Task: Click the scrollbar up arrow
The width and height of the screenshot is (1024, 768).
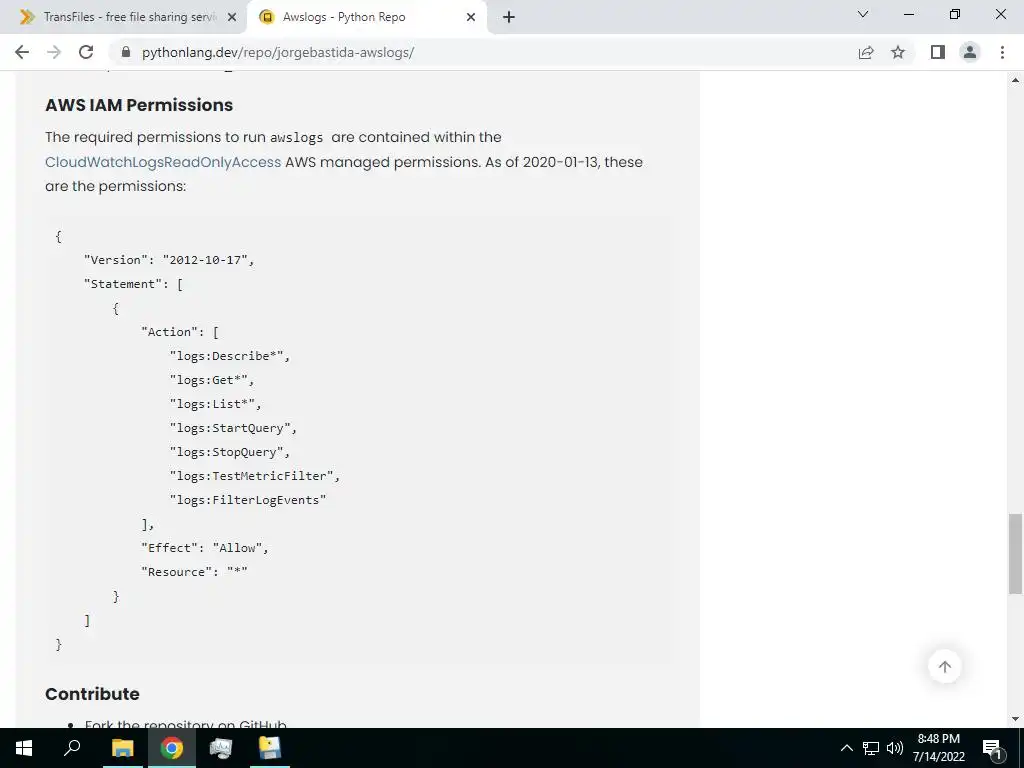Action: [x=1015, y=80]
